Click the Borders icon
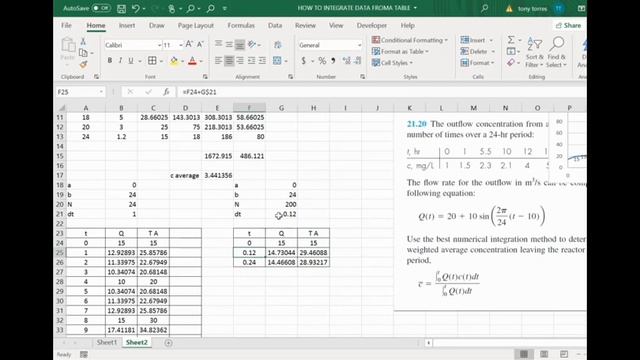Image resolution: width=640 pixels, height=360 pixels. tap(152, 61)
